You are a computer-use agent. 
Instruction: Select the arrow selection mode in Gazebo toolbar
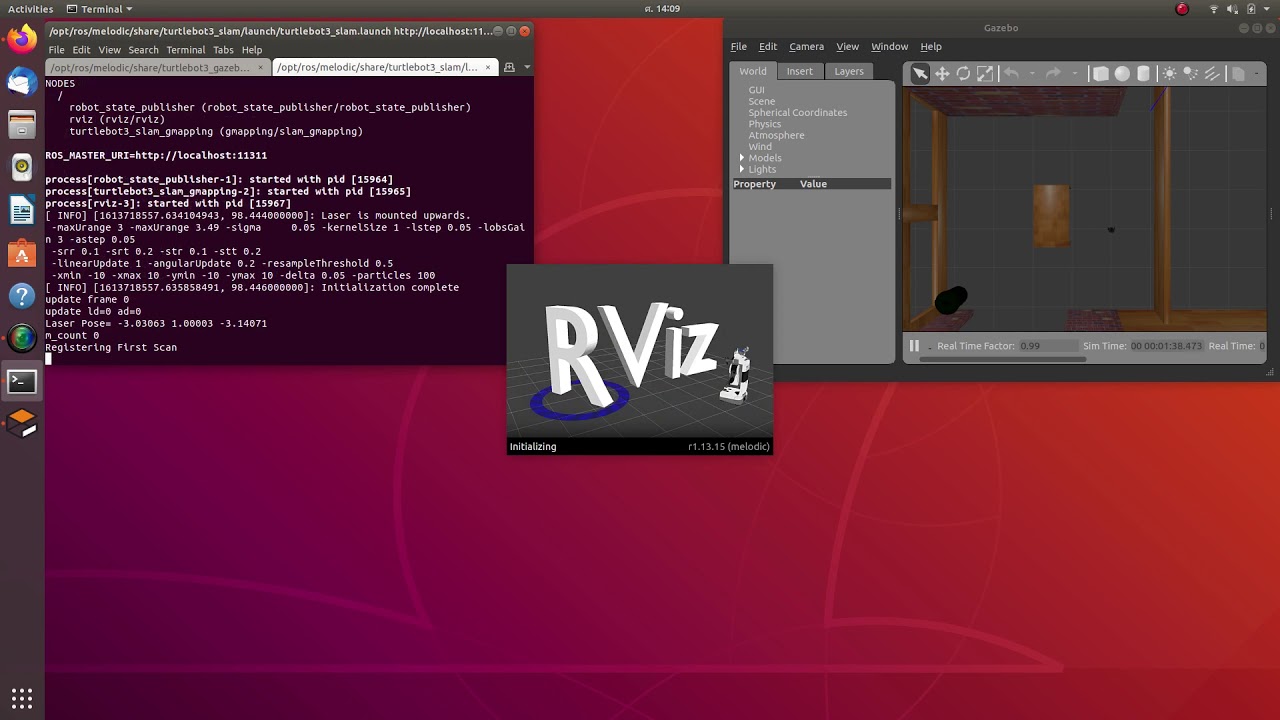point(919,73)
